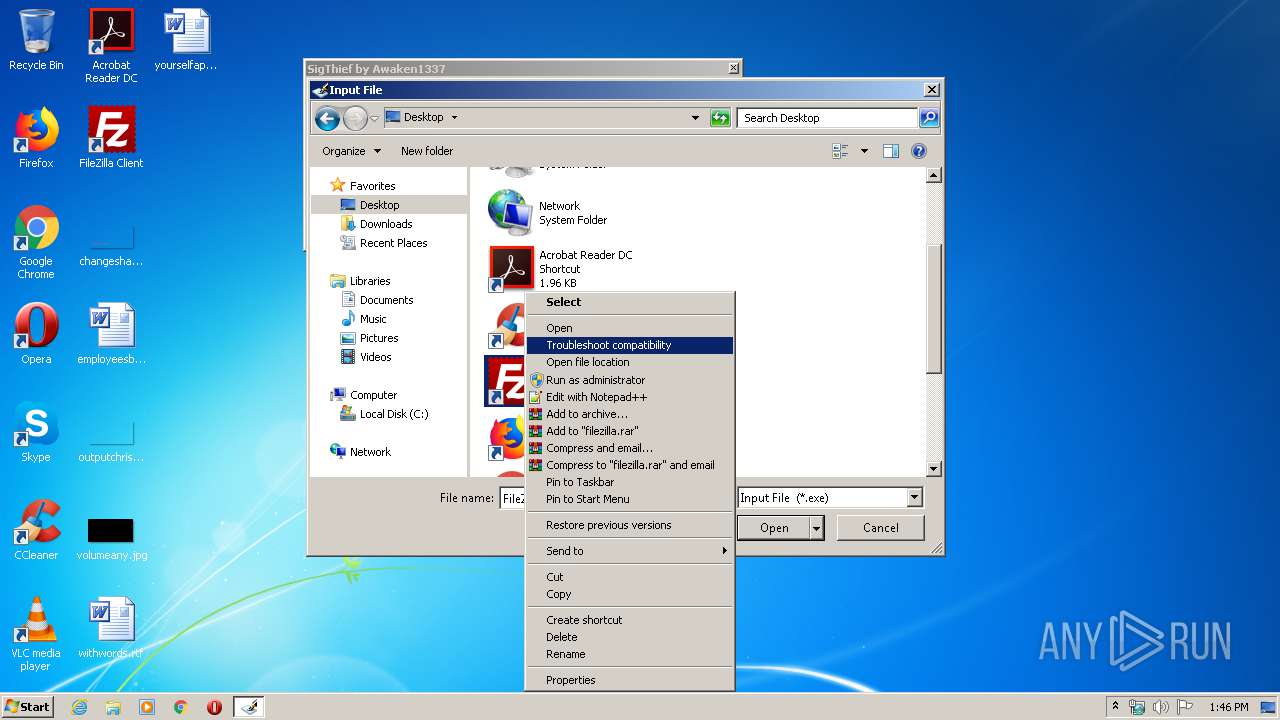This screenshot has height=720, width=1280.
Task: Click the search magnifier icon
Action: 929,118
